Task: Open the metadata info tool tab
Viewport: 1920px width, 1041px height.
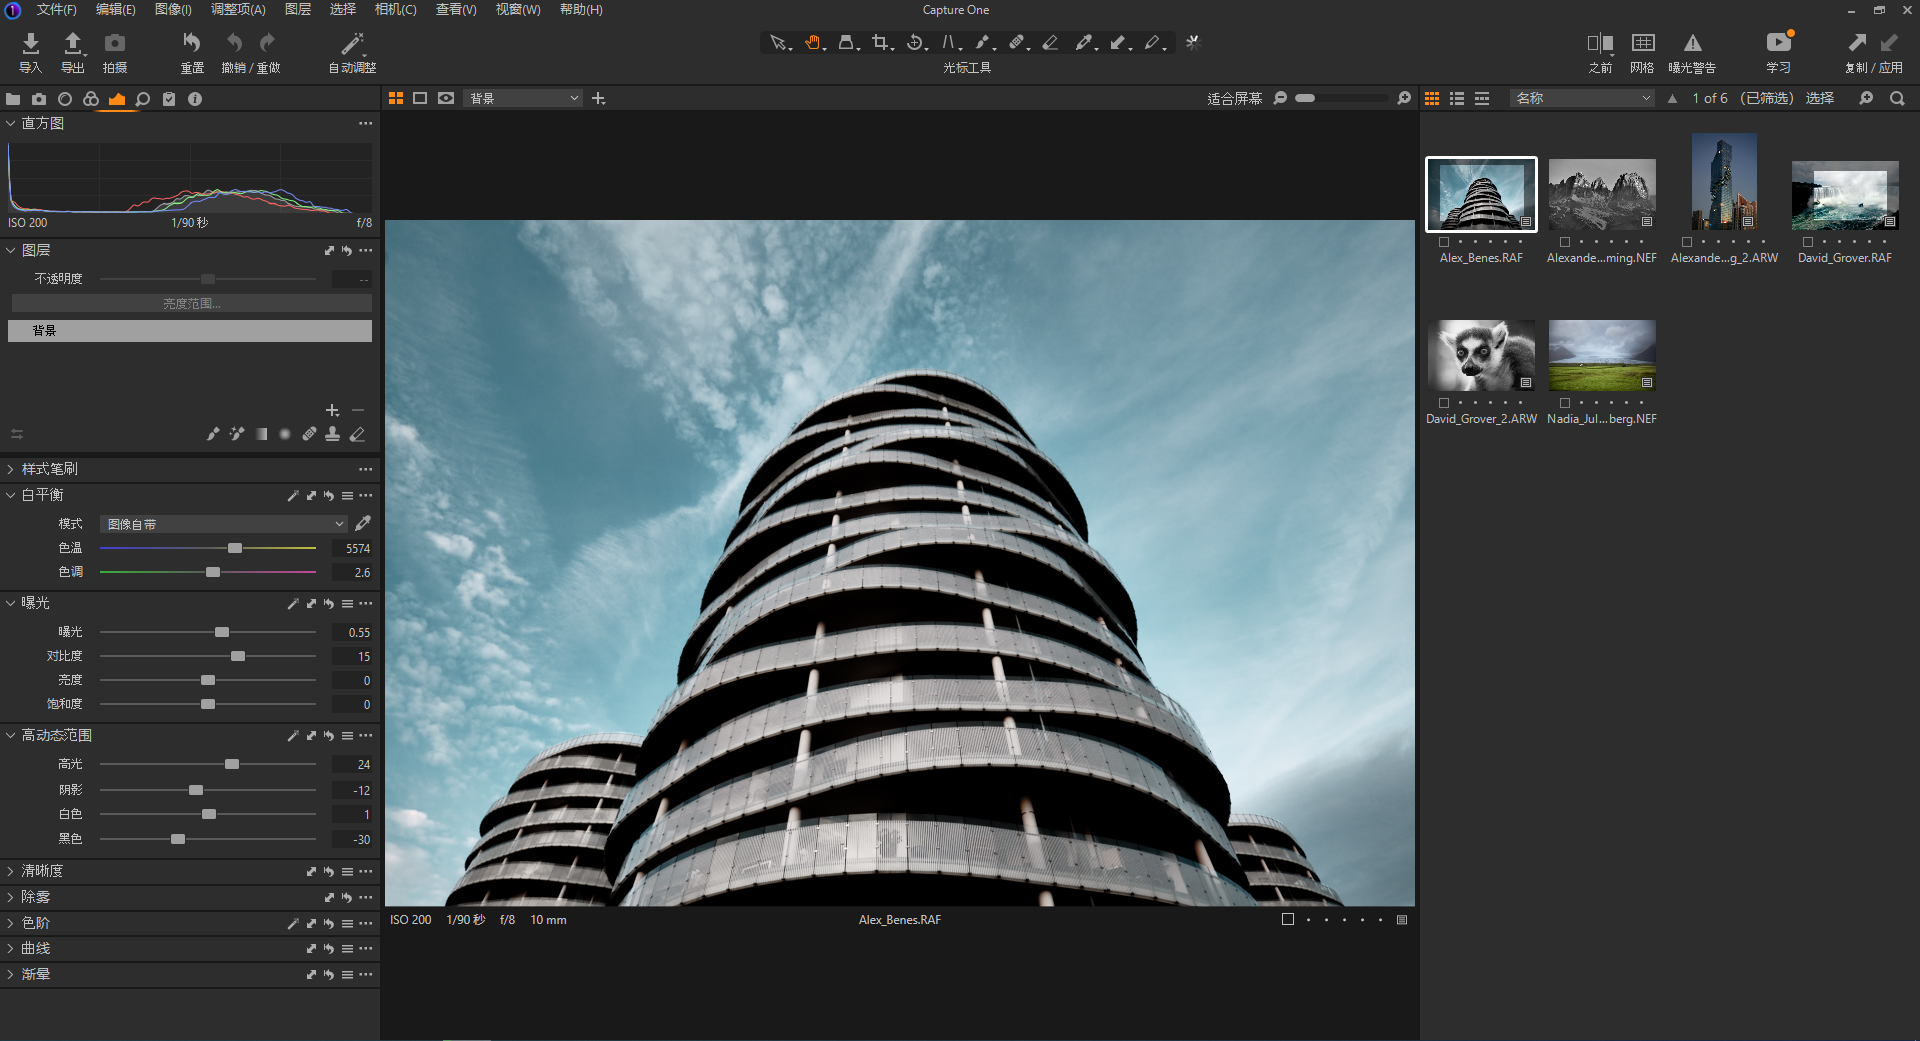Action: pyautogui.click(x=195, y=99)
